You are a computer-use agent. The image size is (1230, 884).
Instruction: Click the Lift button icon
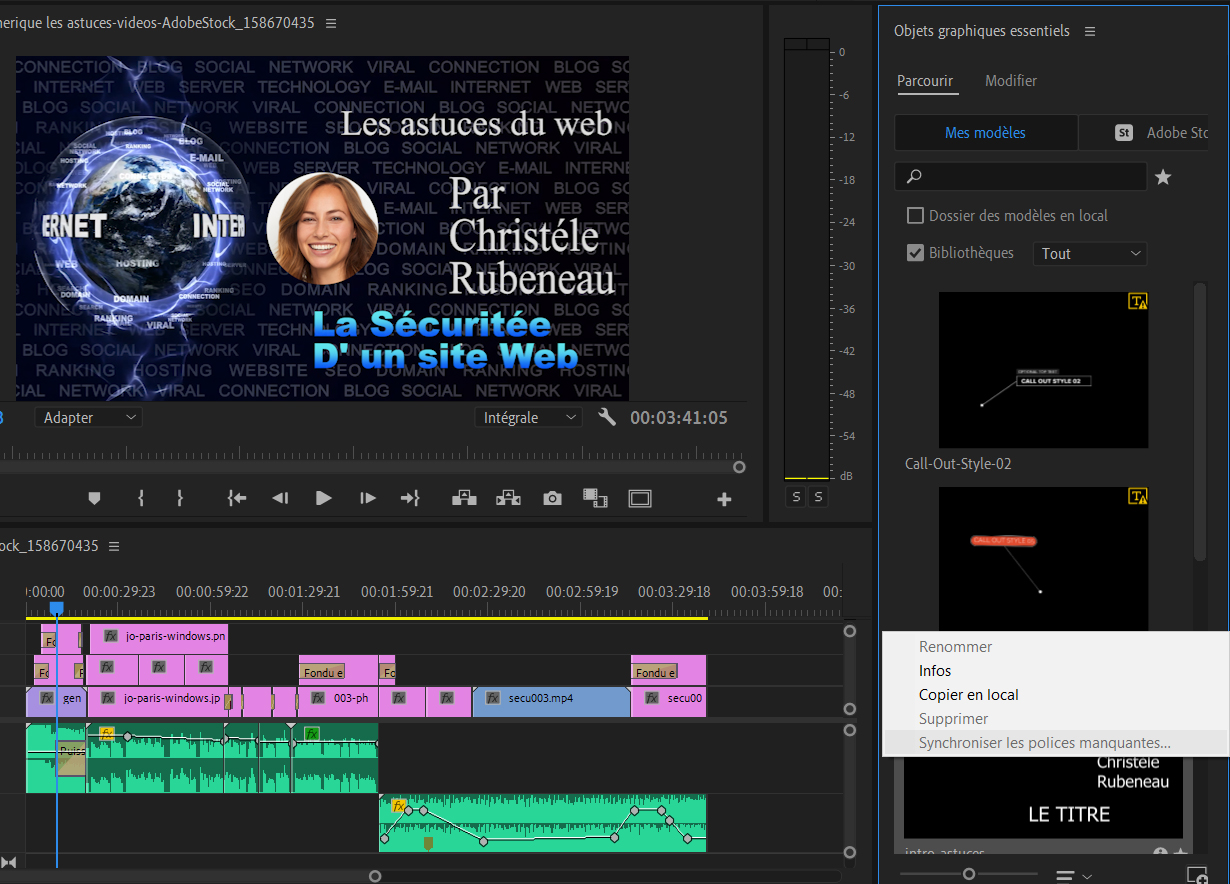464,498
